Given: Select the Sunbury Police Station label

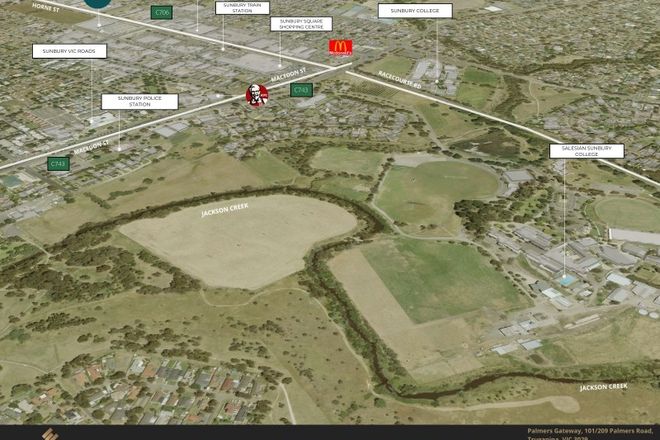Looking at the screenshot, I should [139, 101].
